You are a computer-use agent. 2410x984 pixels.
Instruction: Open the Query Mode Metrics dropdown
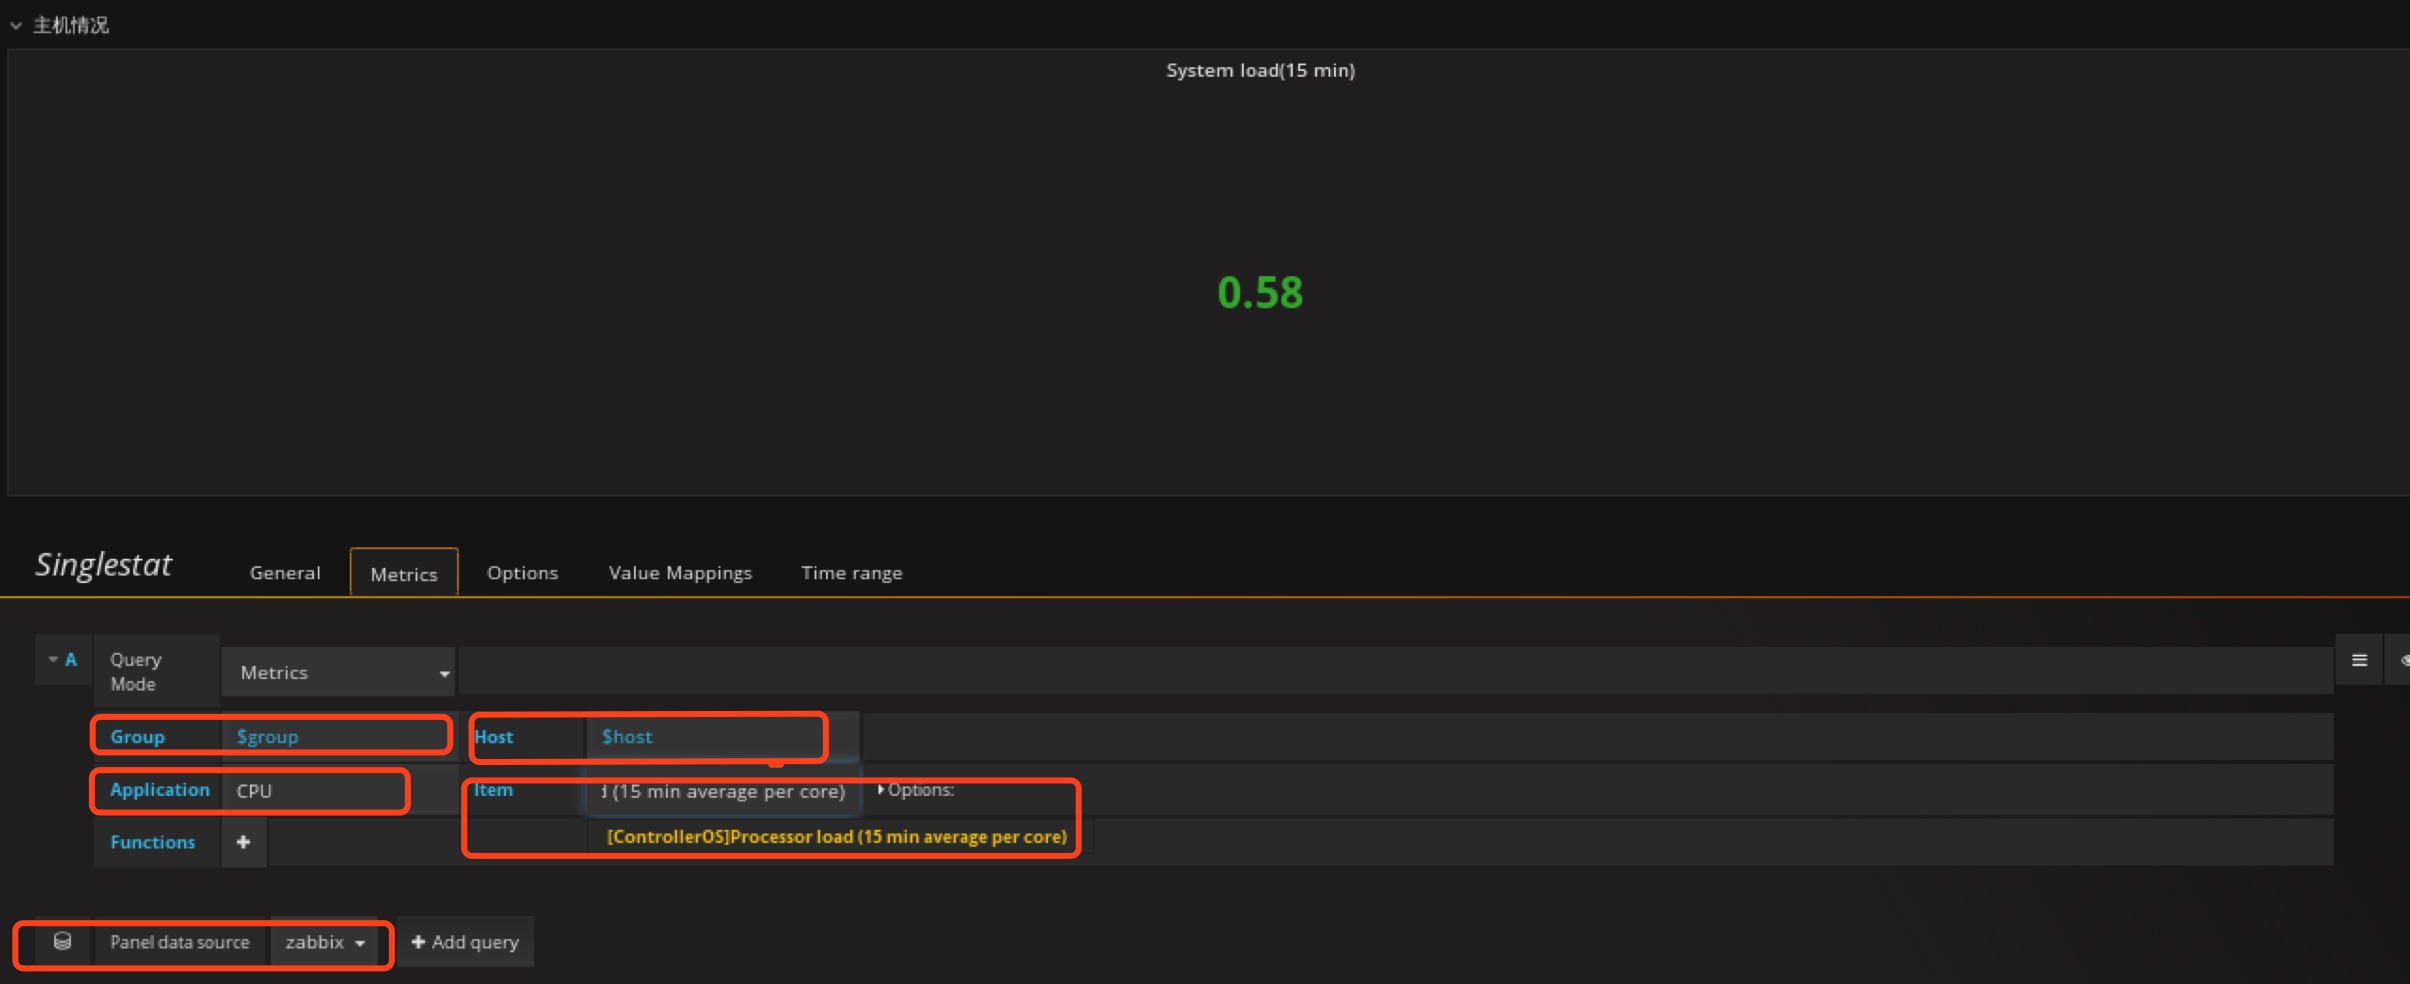(x=339, y=673)
